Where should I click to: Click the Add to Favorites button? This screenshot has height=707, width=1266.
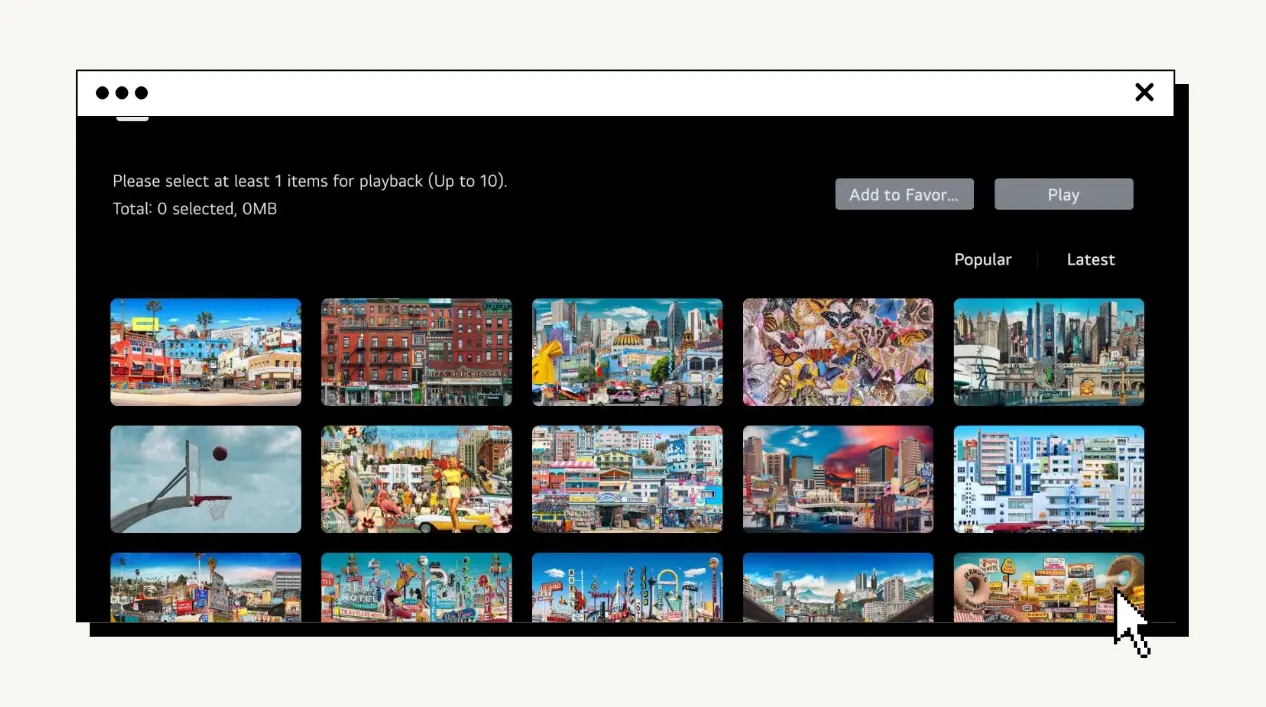tap(904, 195)
